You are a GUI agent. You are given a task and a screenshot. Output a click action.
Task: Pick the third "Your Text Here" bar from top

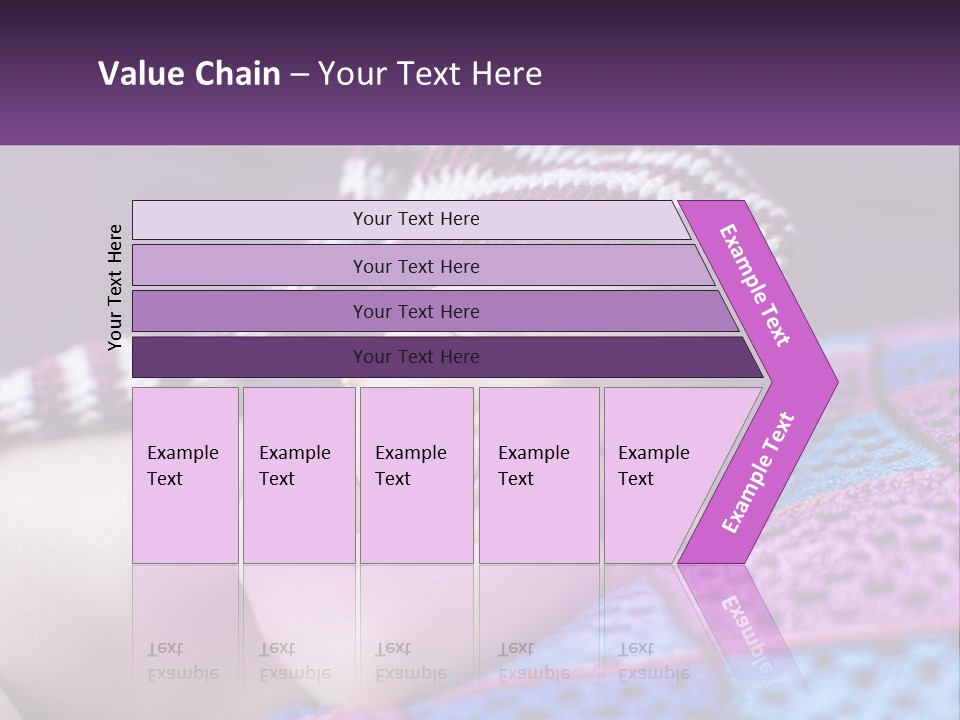click(415, 311)
